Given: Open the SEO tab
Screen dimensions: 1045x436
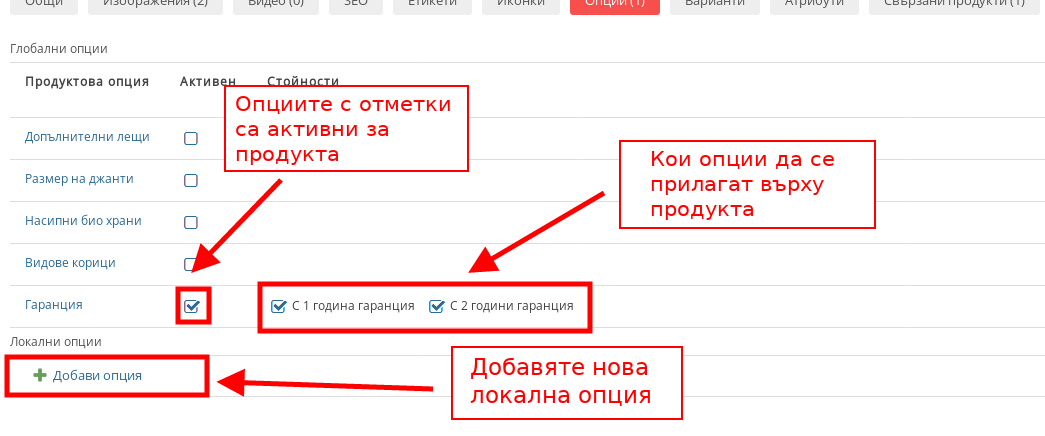Looking at the screenshot, I should (355, 4).
